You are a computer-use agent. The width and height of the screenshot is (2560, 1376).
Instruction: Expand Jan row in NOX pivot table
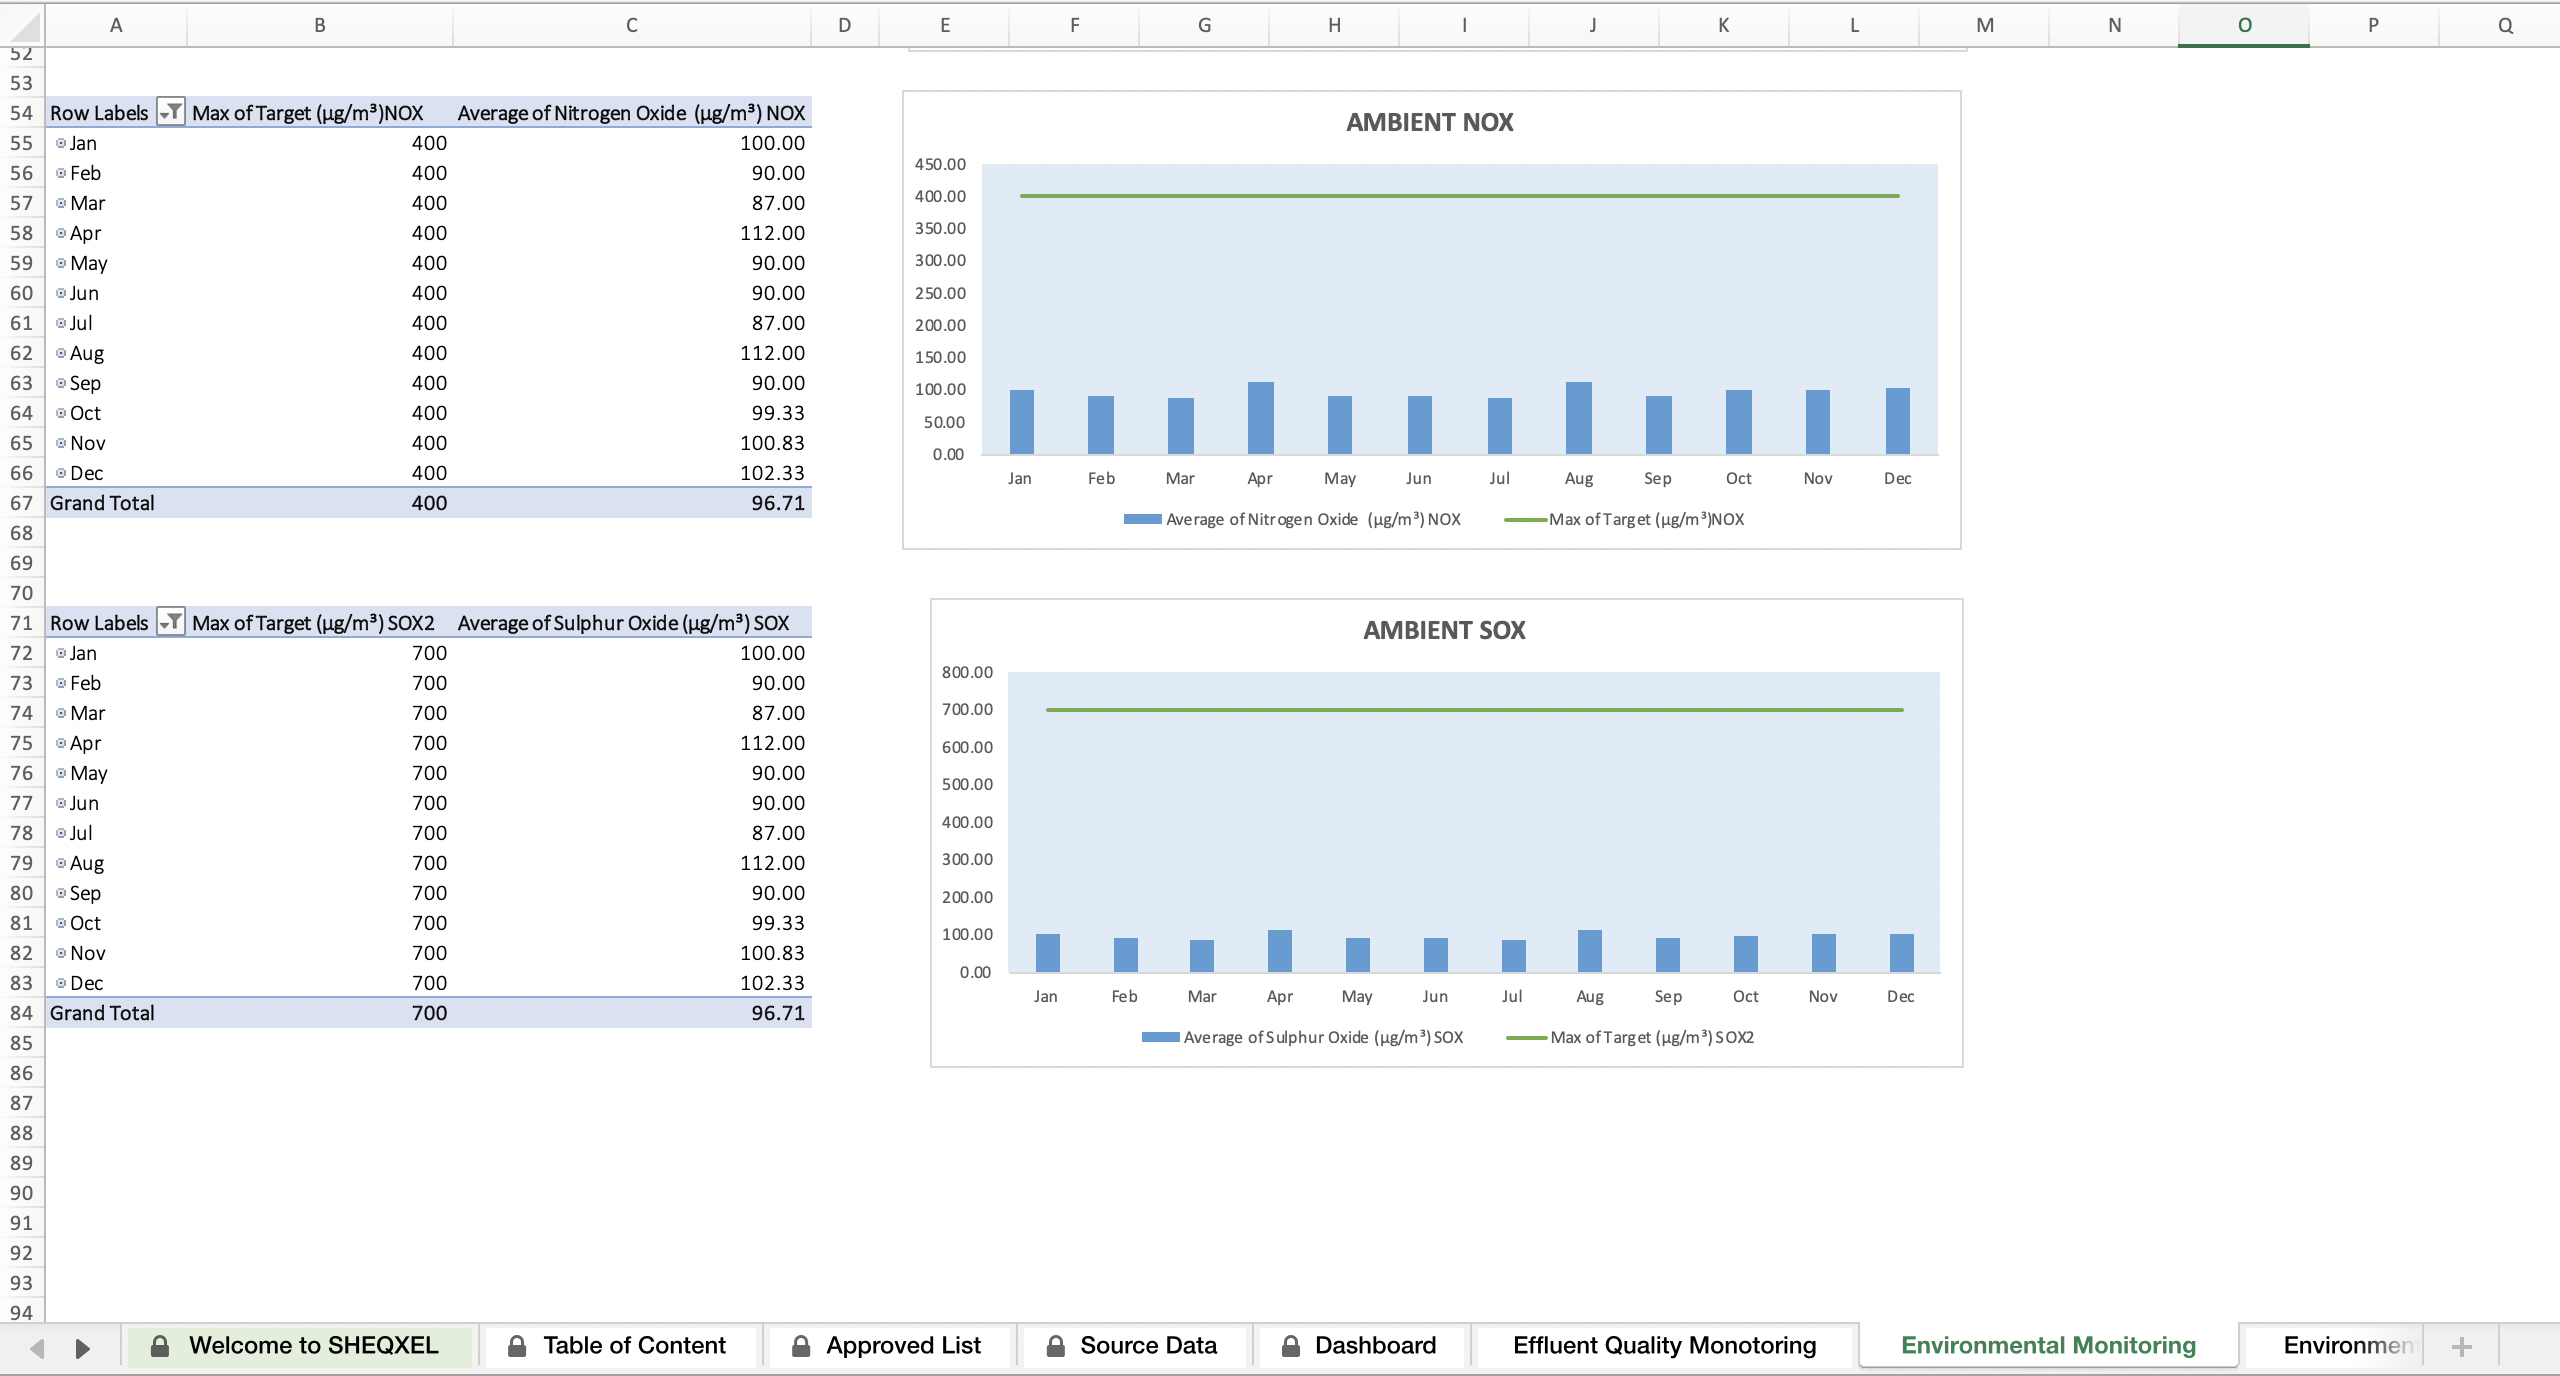coord(61,143)
